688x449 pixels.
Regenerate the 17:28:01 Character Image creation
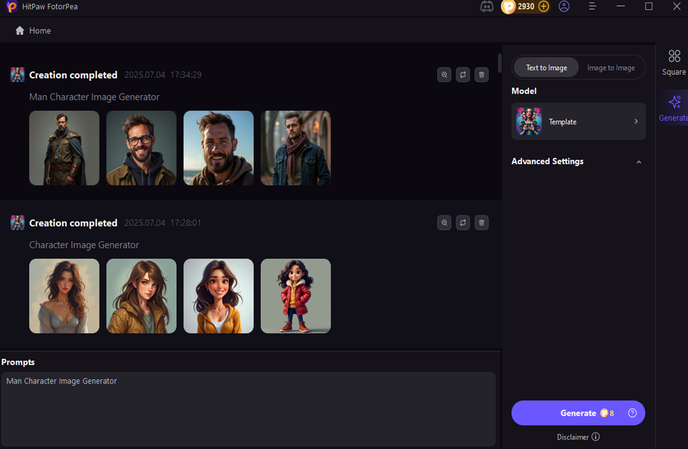click(463, 223)
